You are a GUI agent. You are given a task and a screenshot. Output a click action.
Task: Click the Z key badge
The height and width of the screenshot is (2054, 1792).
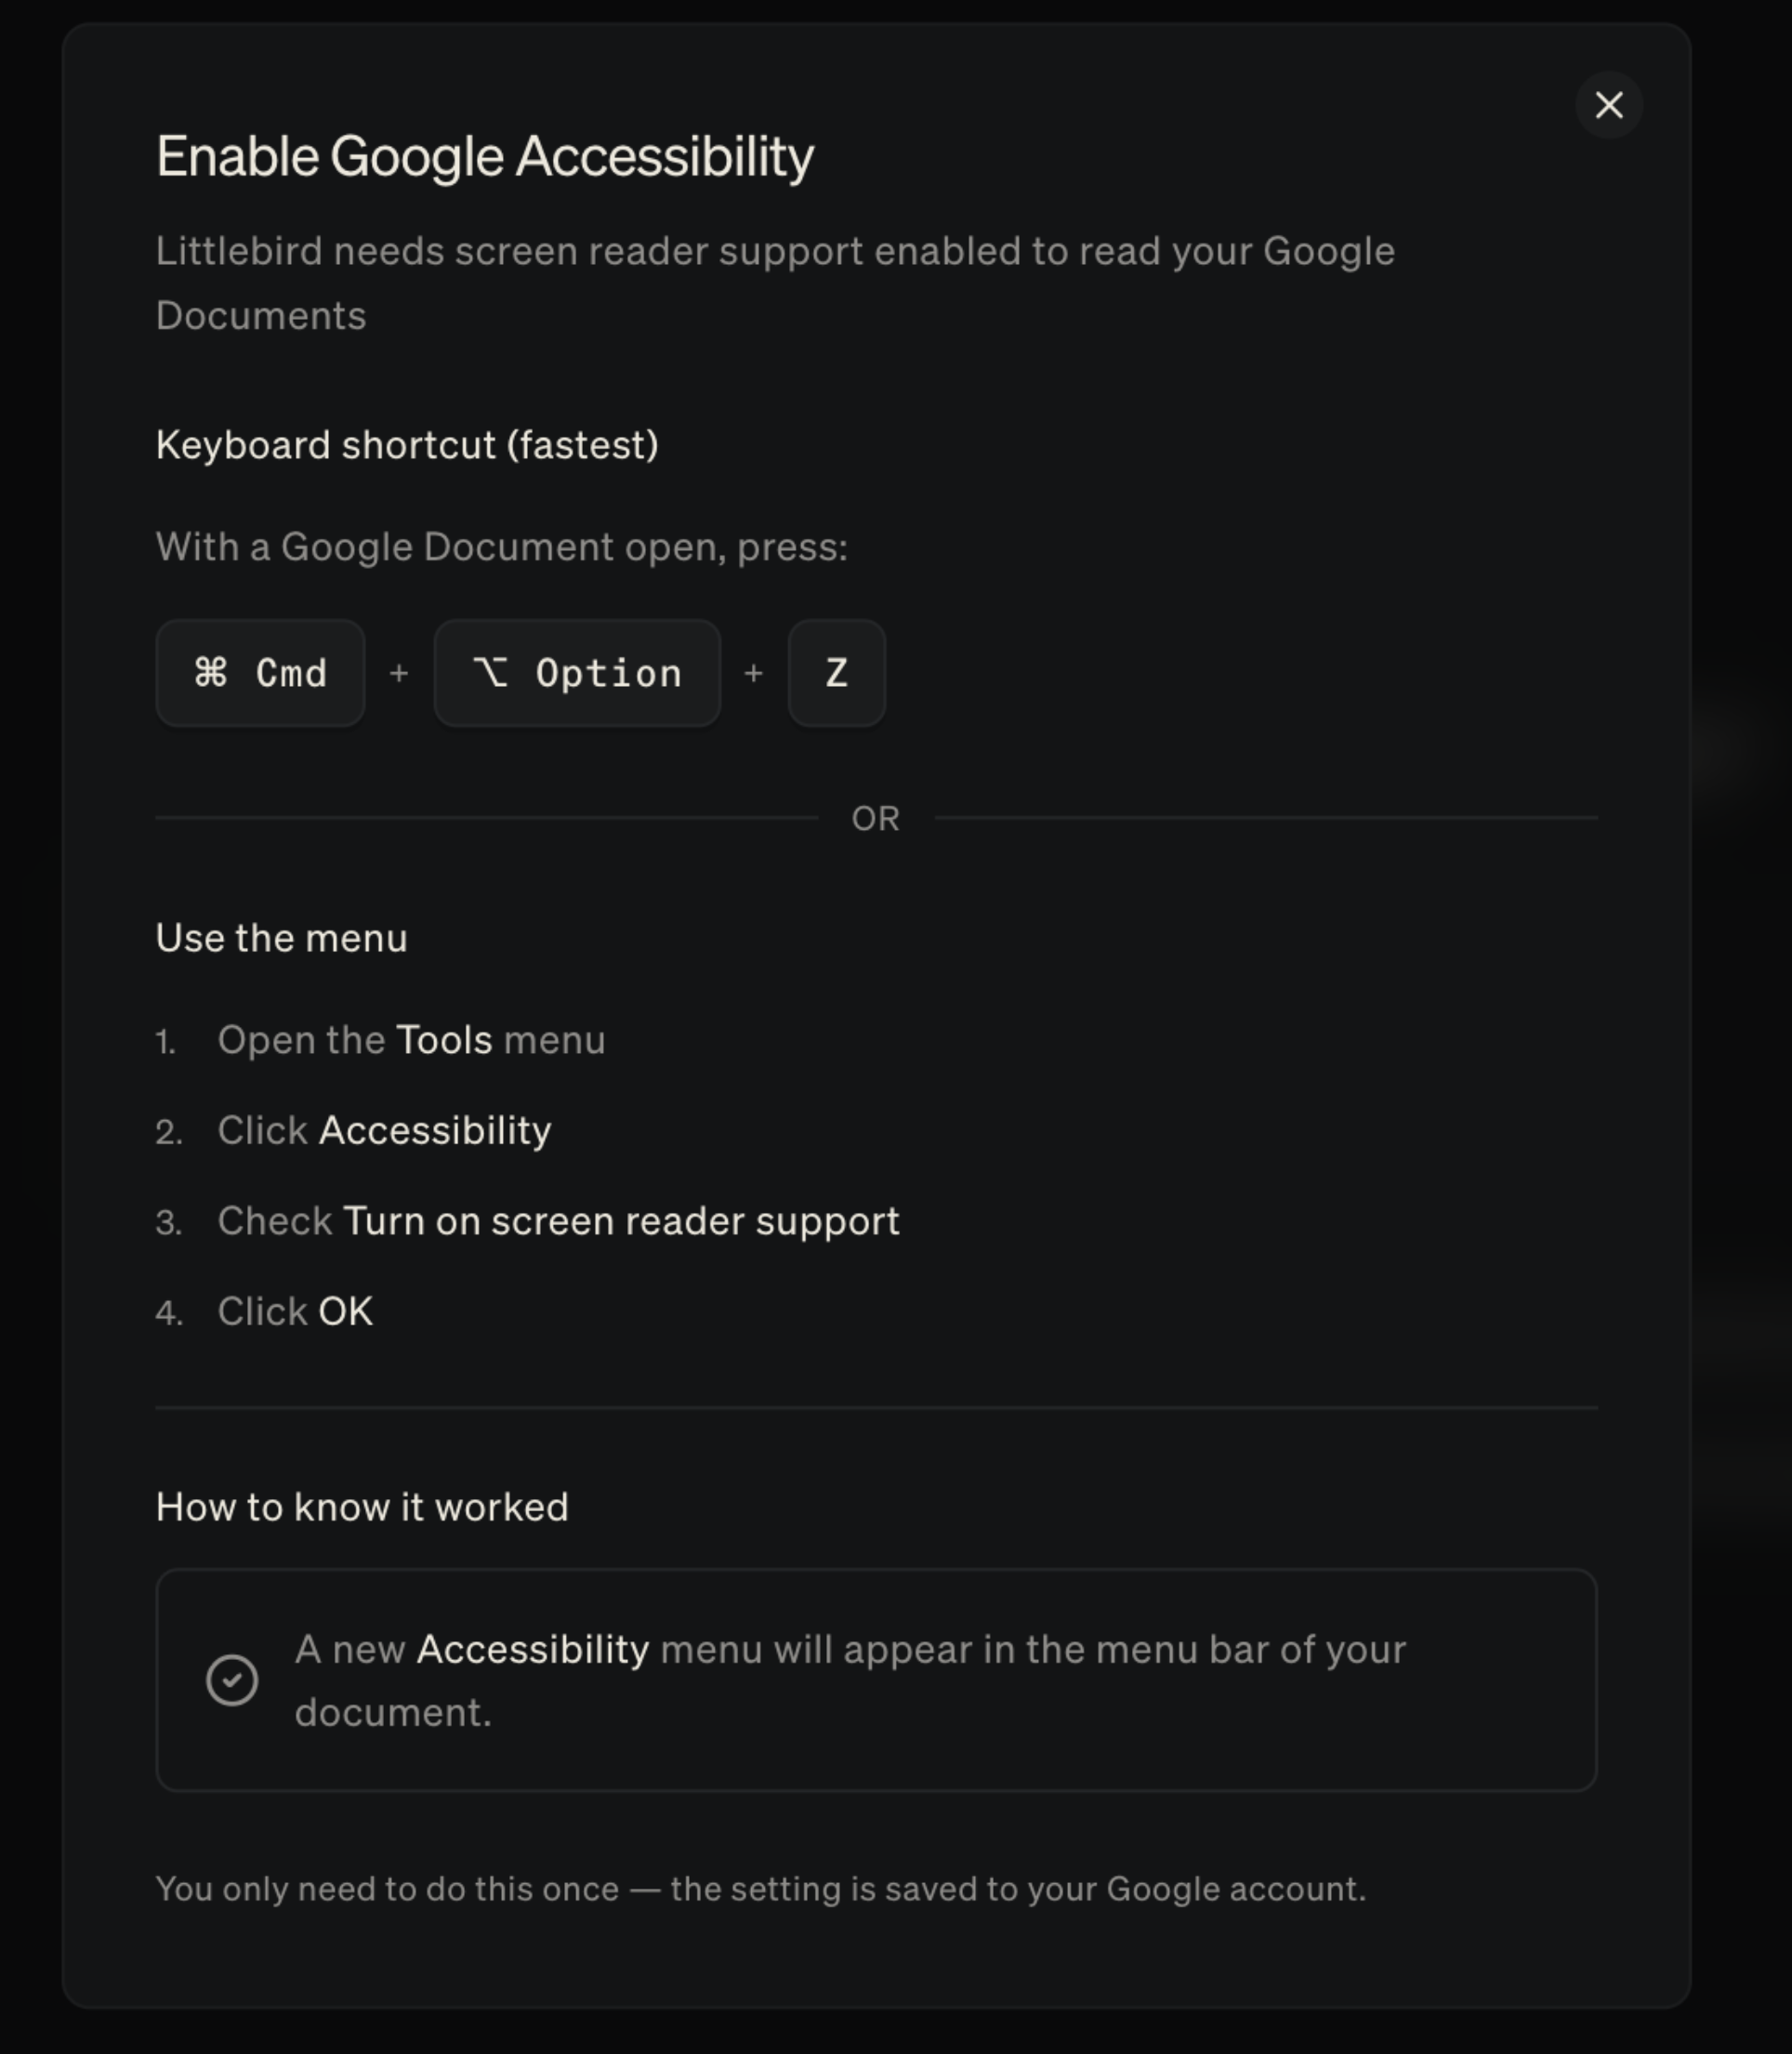(x=836, y=673)
